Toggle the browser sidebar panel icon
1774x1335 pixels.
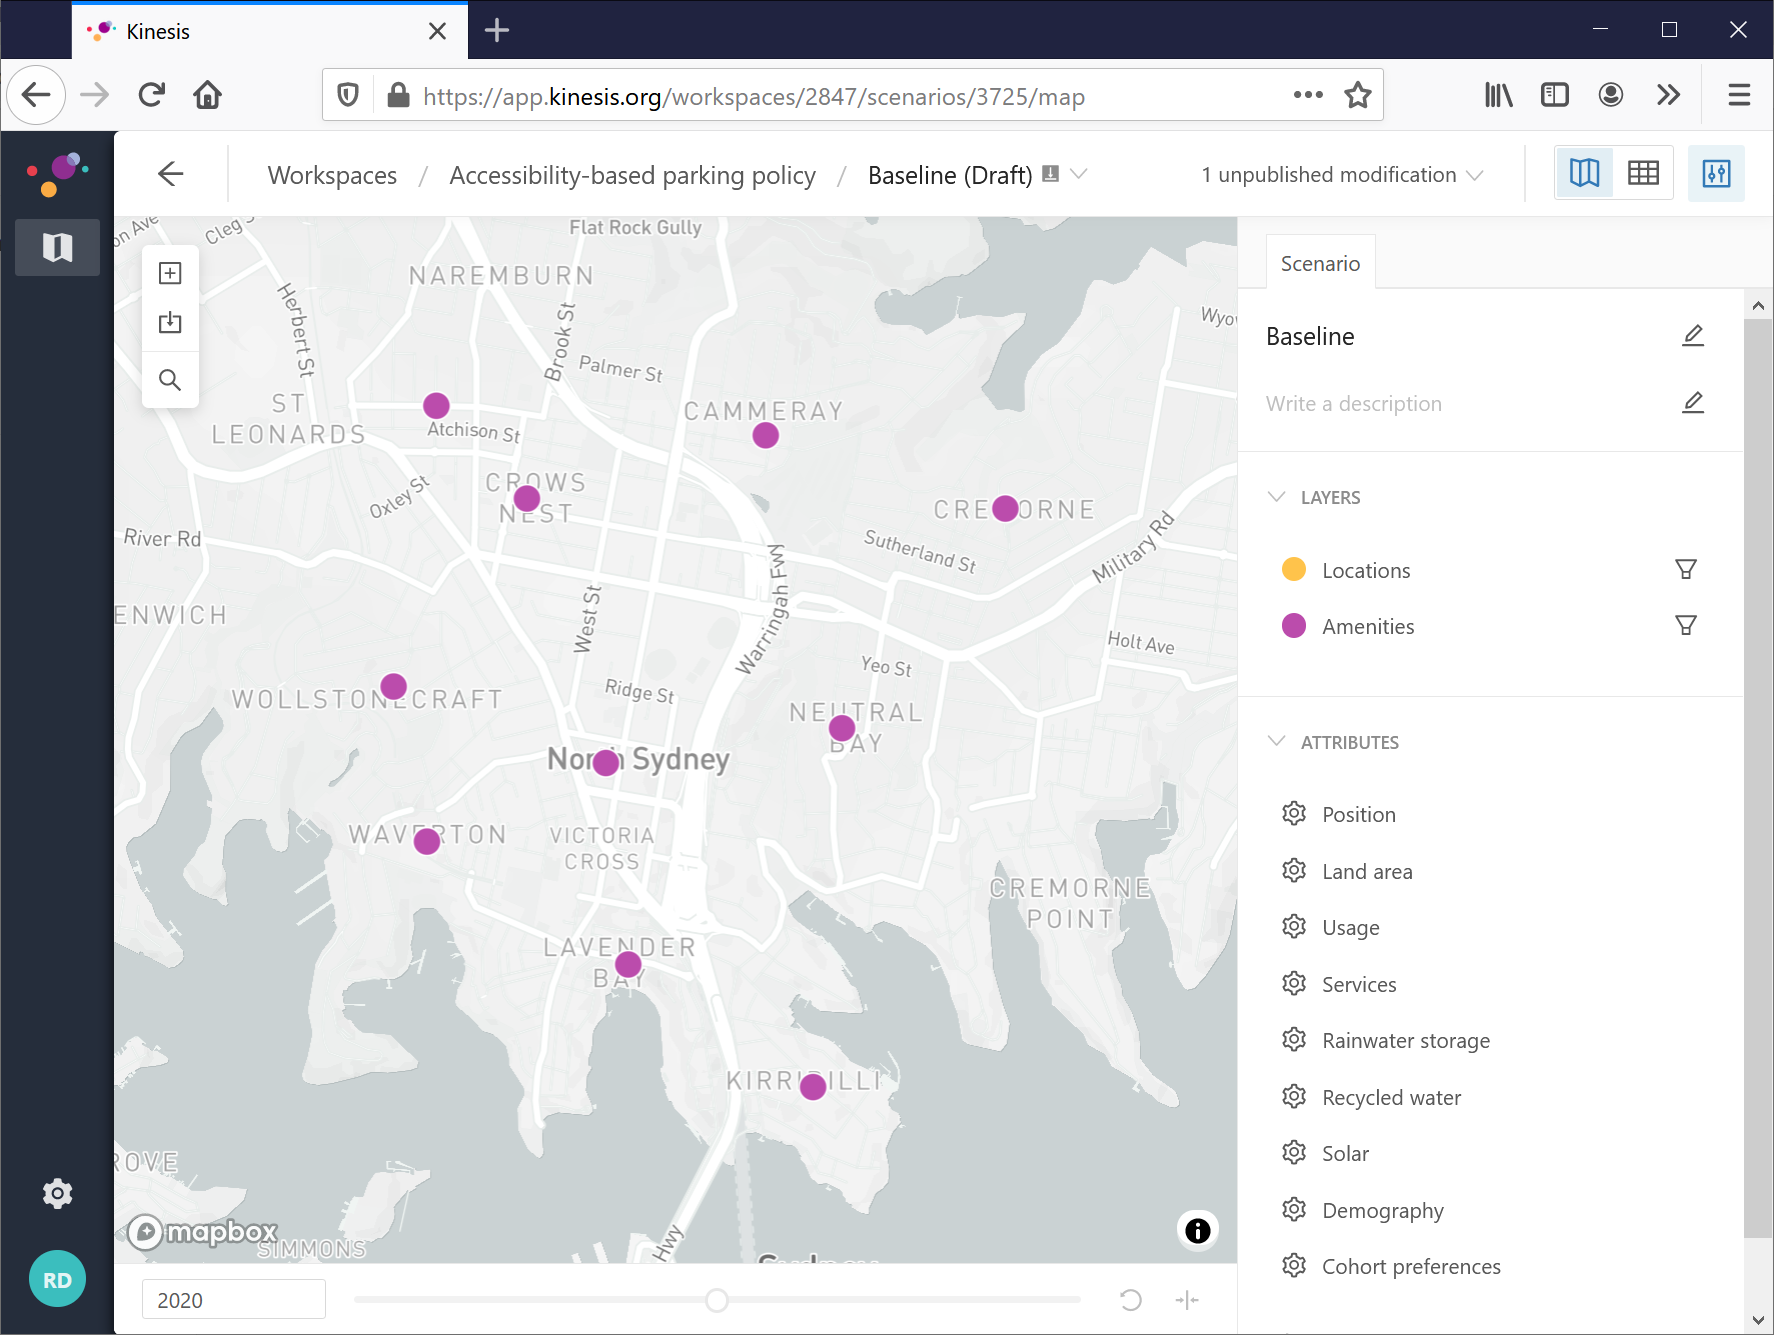click(x=1554, y=95)
